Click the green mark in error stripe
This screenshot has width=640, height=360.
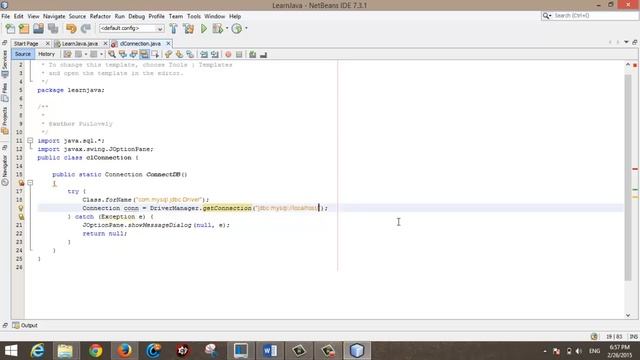(x=635, y=189)
